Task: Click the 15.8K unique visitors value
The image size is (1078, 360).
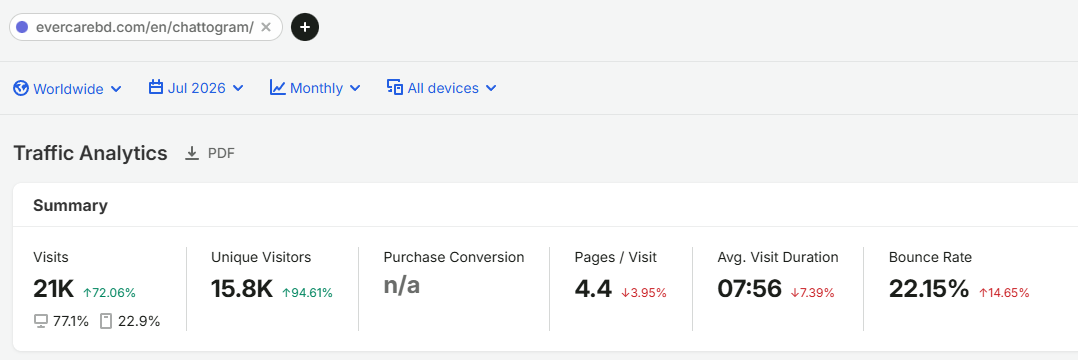Action: (242, 289)
